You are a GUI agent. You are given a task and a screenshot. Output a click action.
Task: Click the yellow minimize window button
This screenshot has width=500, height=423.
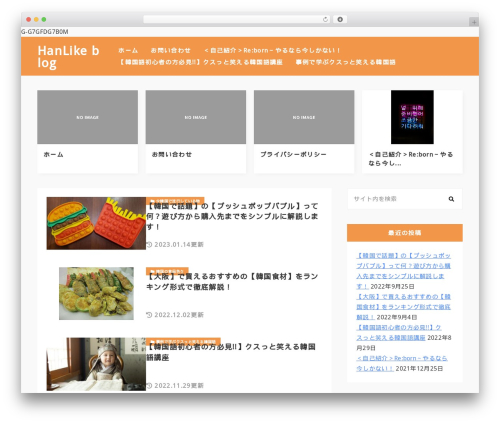point(36,19)
